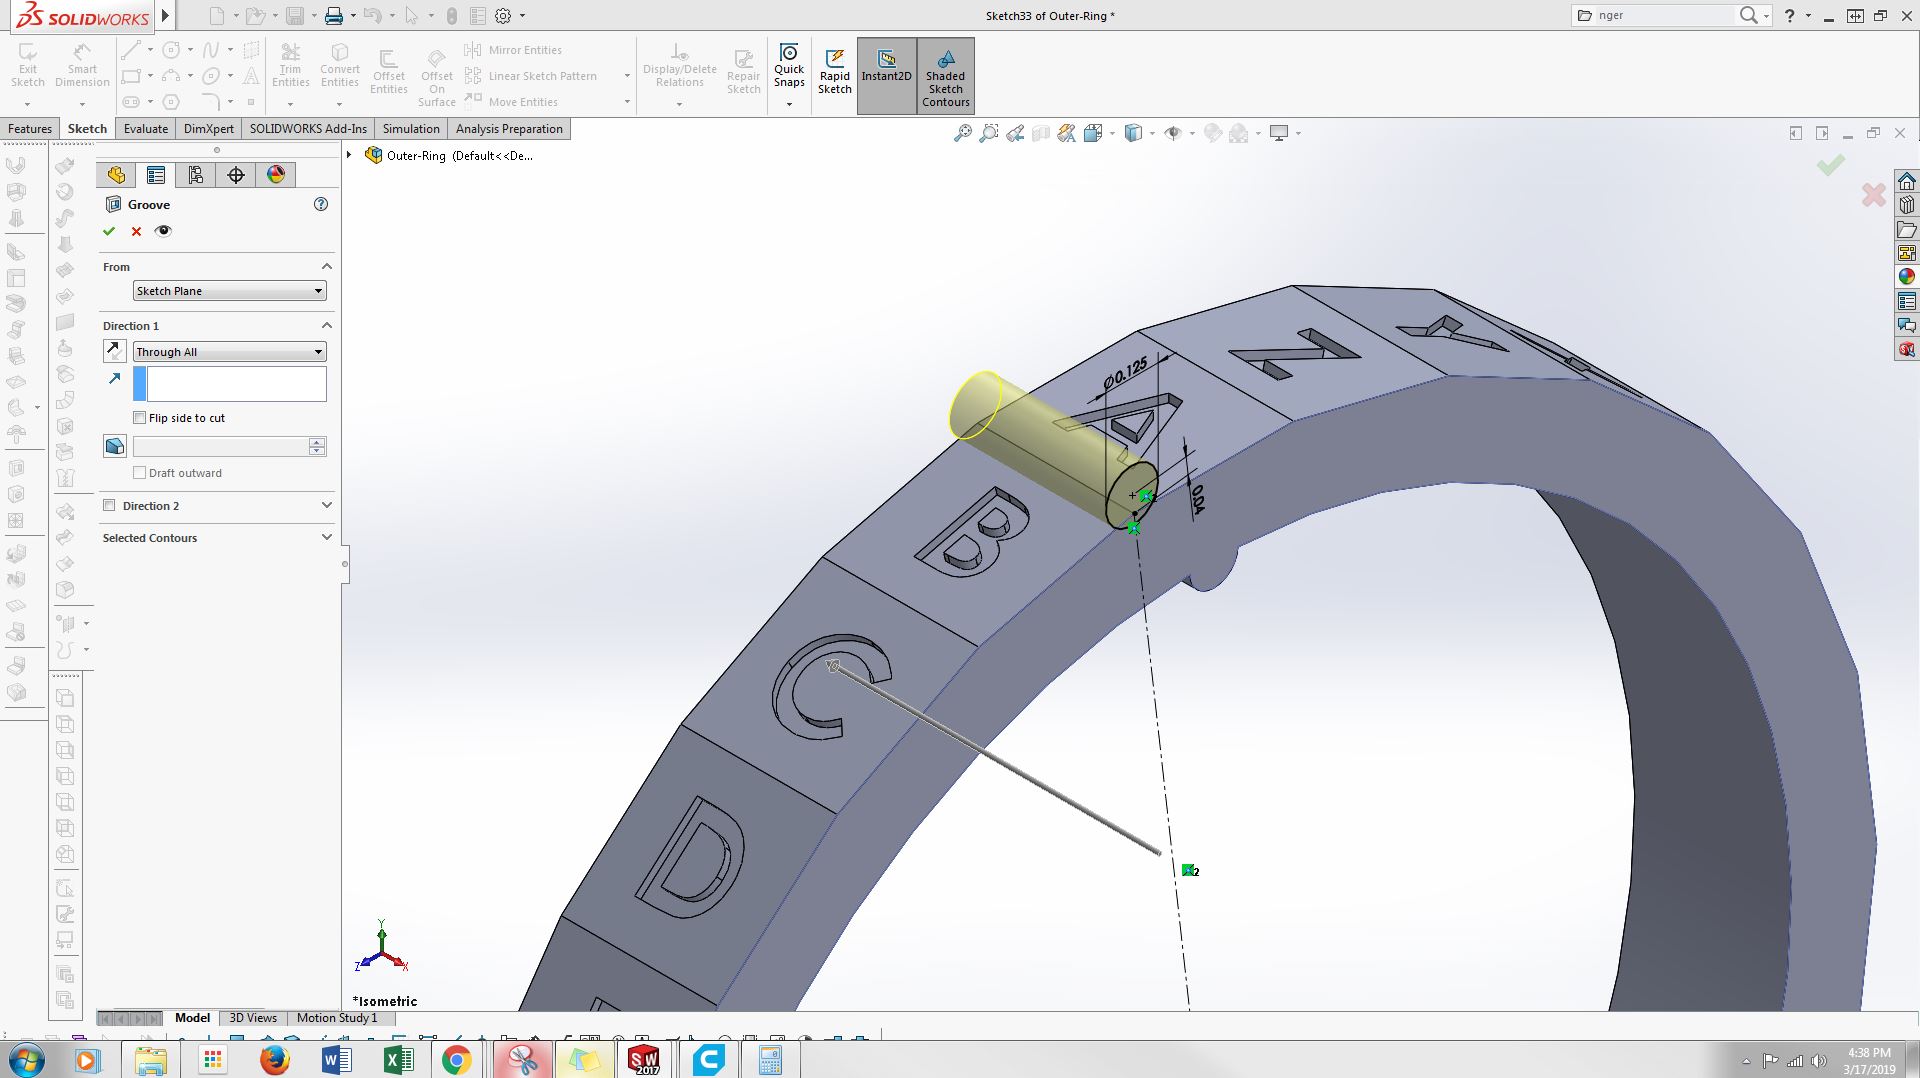Switch to the Evaluate tab

click(146, 129)
